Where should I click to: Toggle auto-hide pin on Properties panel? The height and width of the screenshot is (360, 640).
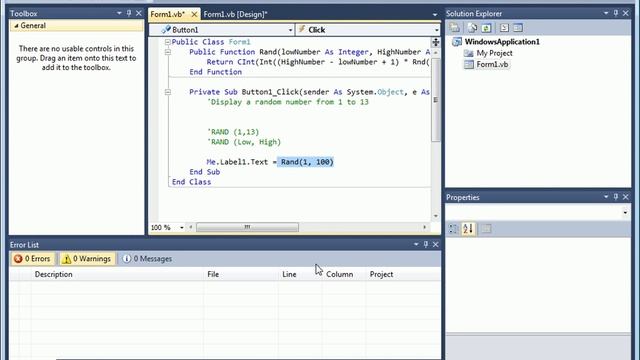point(616,197)
